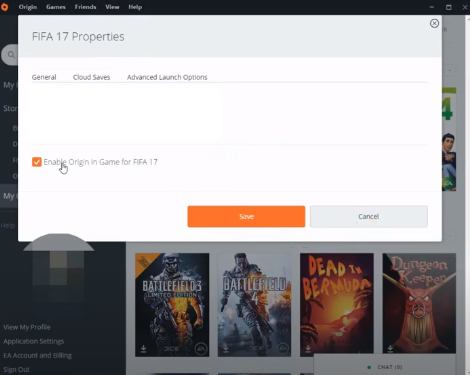Viewport: 470px width, 375px height.
Task: Click the pixelated user avatar
Action: pos(58,268)
